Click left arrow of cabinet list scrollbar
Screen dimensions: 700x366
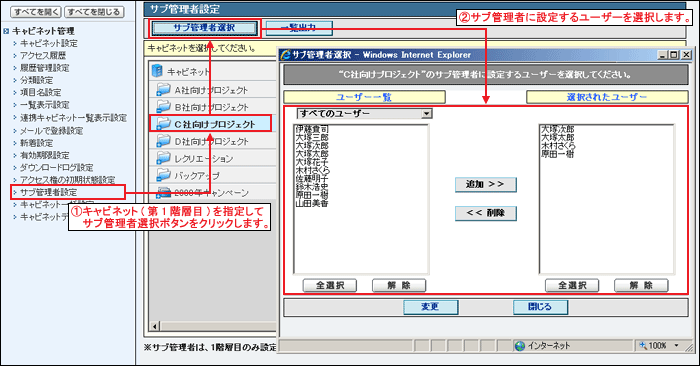click(x=154, y=326)
